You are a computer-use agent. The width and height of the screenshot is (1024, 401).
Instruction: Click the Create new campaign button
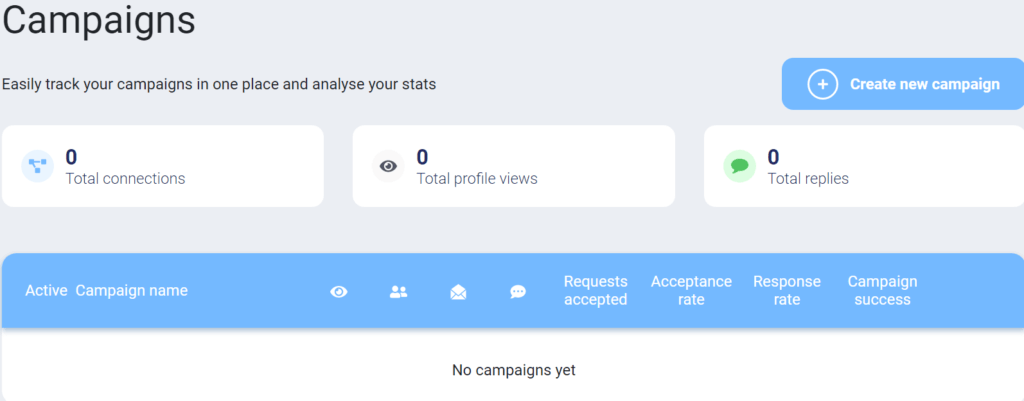tap(903, 84)
